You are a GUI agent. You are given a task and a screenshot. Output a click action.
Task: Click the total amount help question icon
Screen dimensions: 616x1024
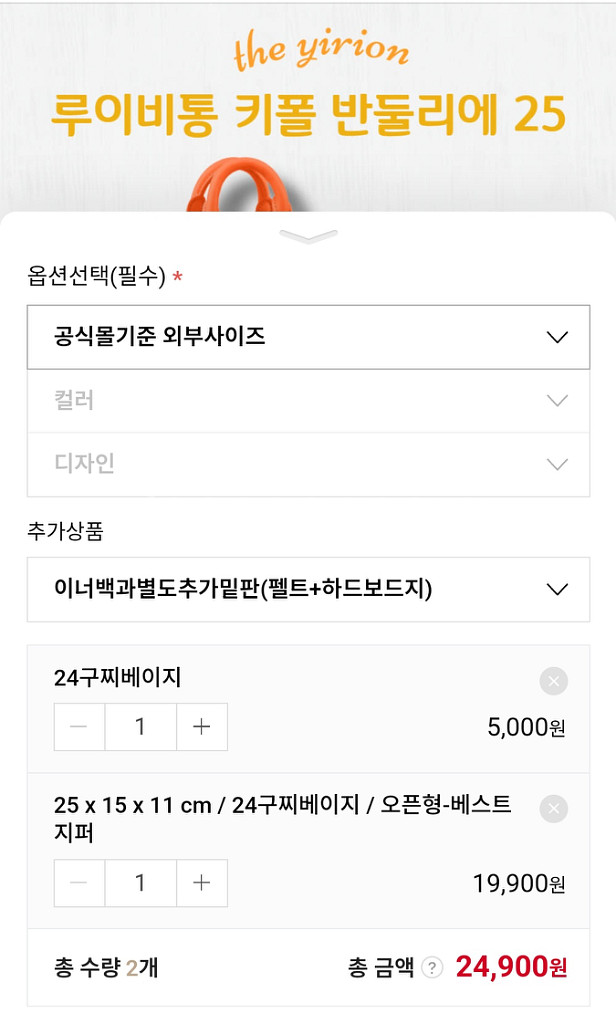(x=432, y=967)
